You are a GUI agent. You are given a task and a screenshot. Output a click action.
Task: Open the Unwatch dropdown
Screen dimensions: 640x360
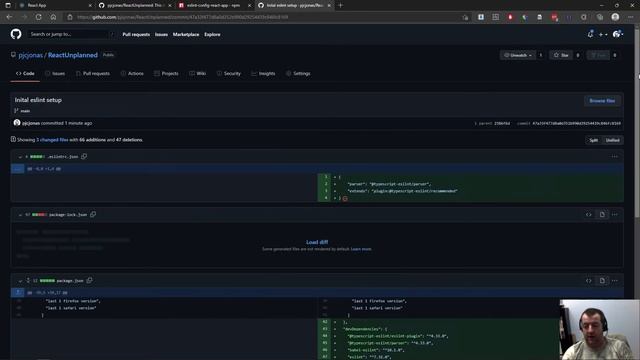[518, 55]
